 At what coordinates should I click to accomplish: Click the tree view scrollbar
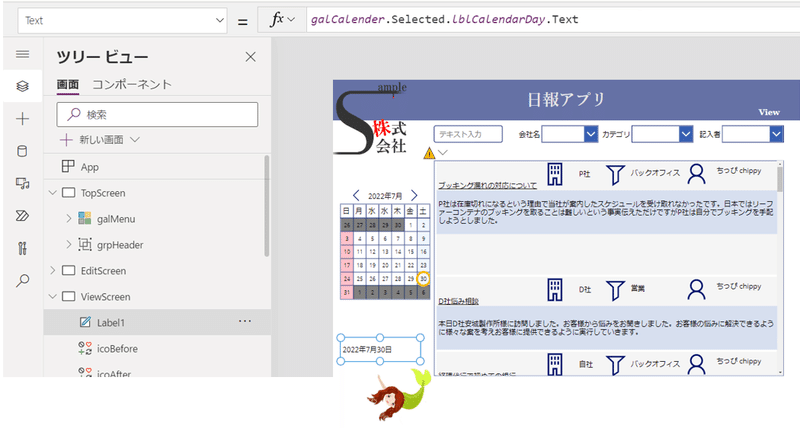tap(266, 206)
